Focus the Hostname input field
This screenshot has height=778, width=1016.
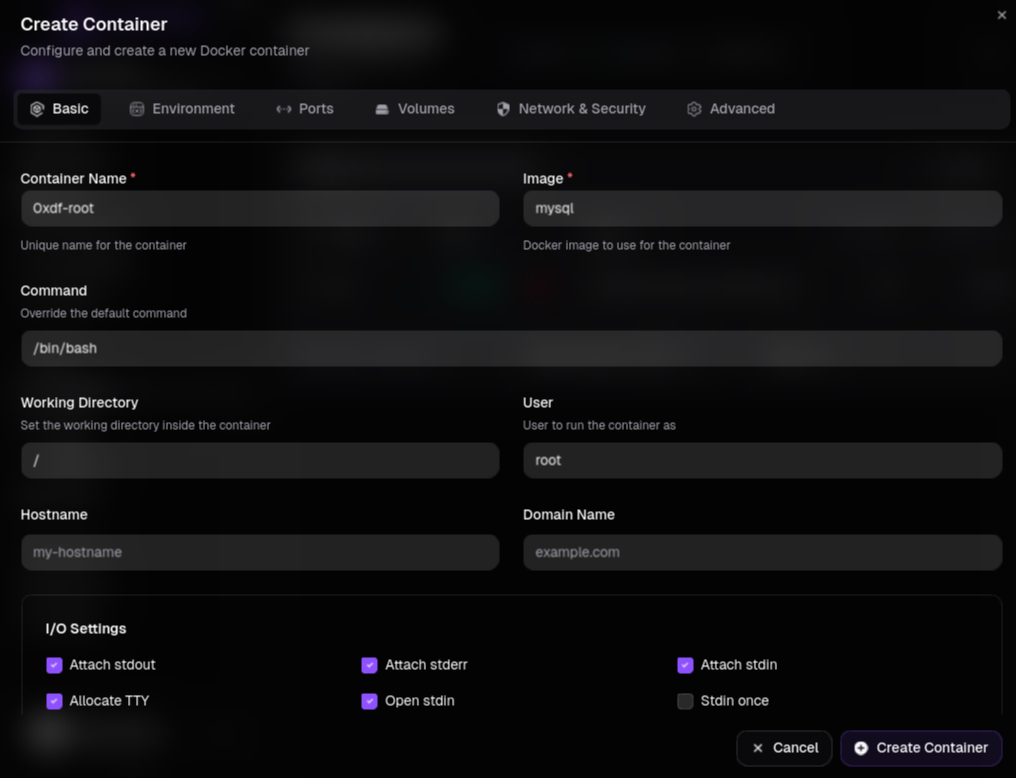click(x=260, y=553)
